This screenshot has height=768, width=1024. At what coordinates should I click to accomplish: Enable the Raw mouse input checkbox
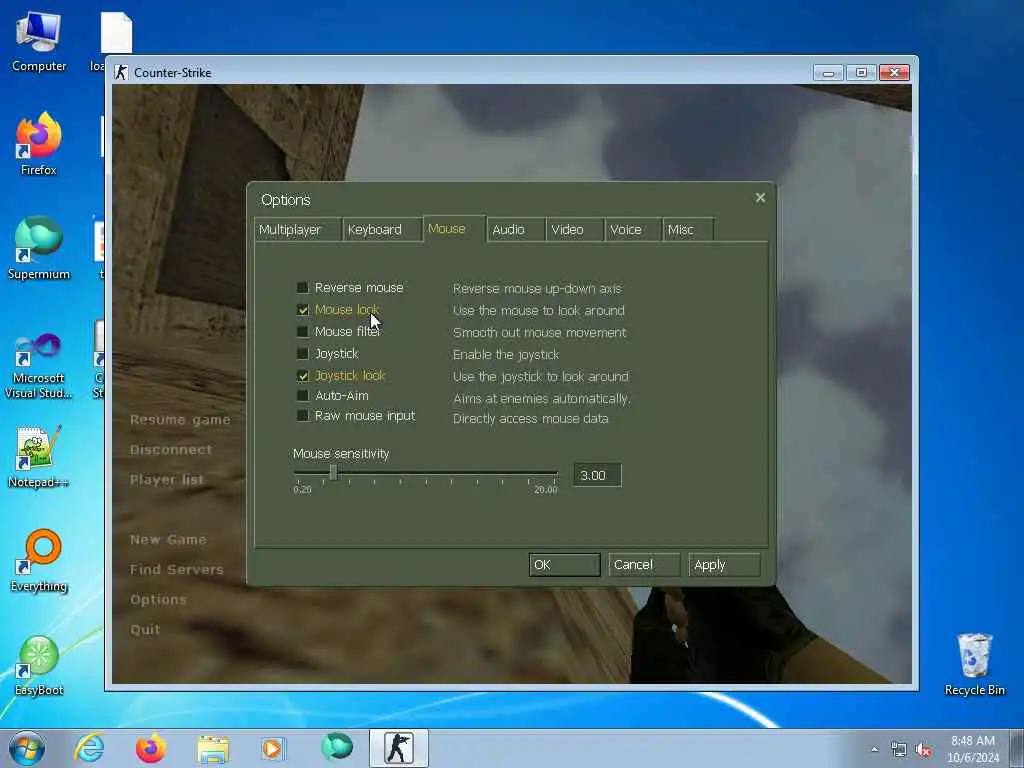click(302, 415)
